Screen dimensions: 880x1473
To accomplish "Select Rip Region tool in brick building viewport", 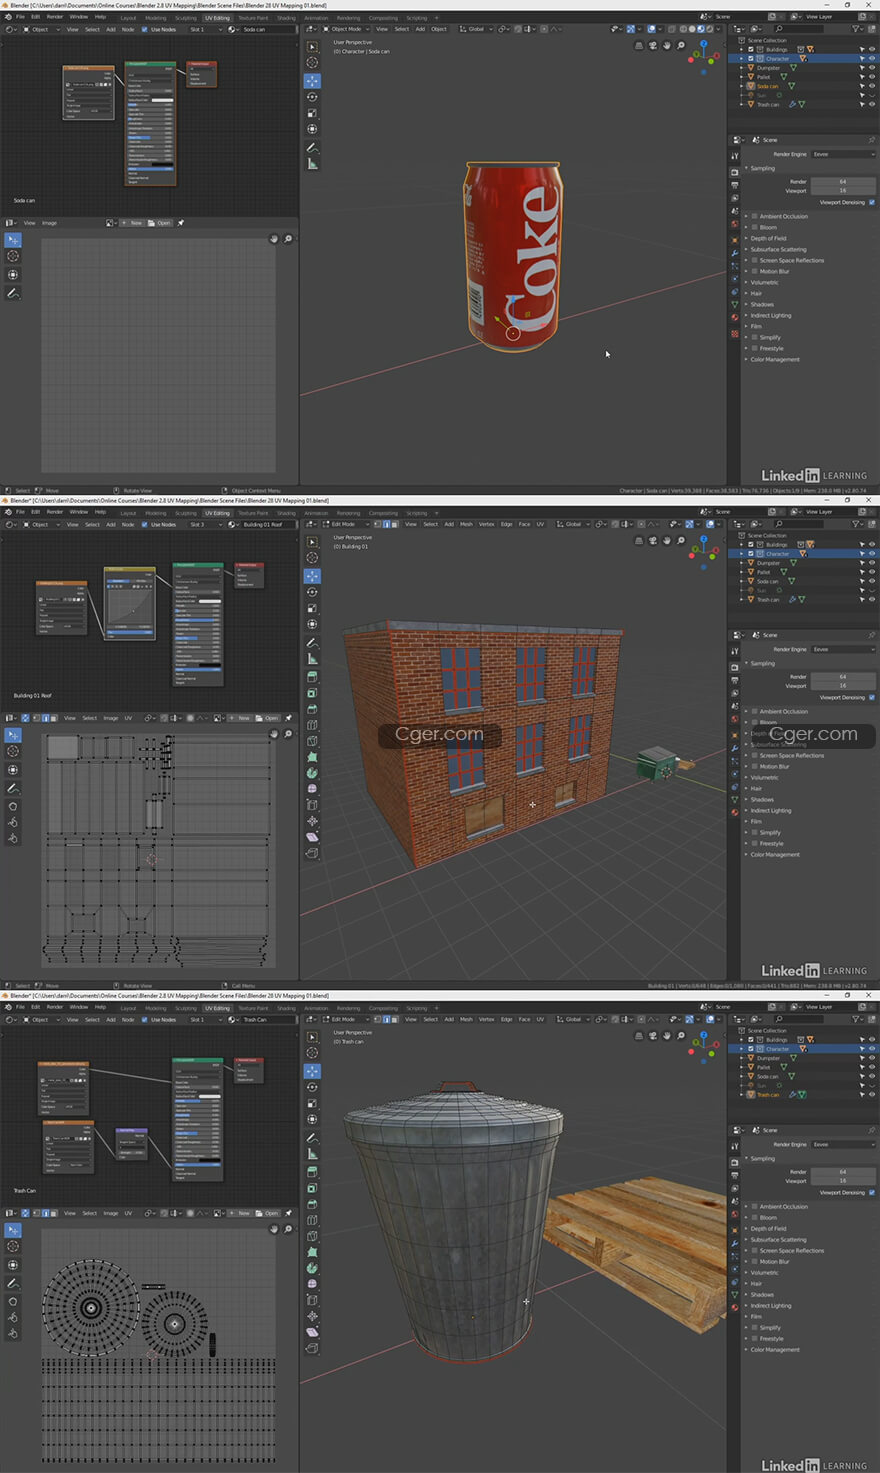I will point(312,853).
